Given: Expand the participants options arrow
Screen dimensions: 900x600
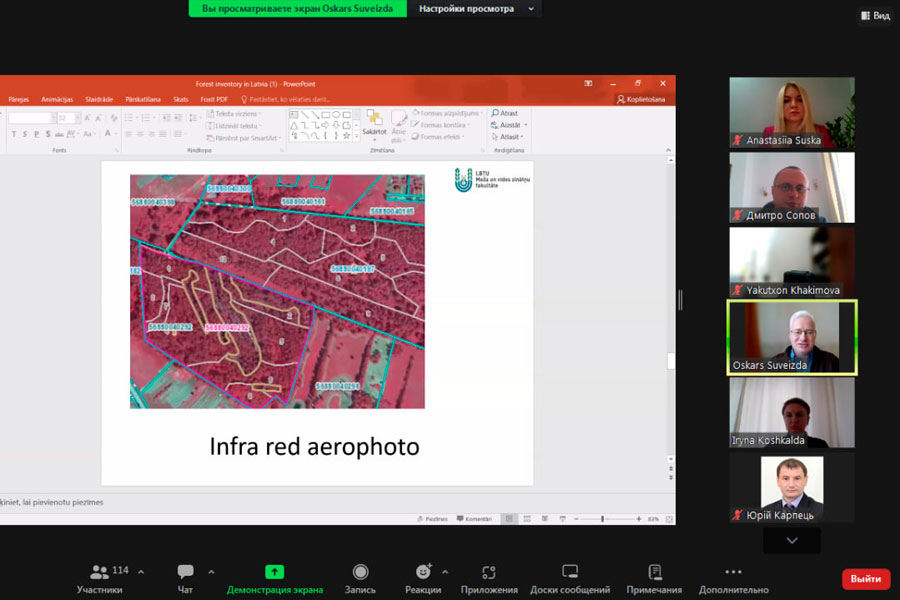Looking at the screenshot, I should coord(141,572).
